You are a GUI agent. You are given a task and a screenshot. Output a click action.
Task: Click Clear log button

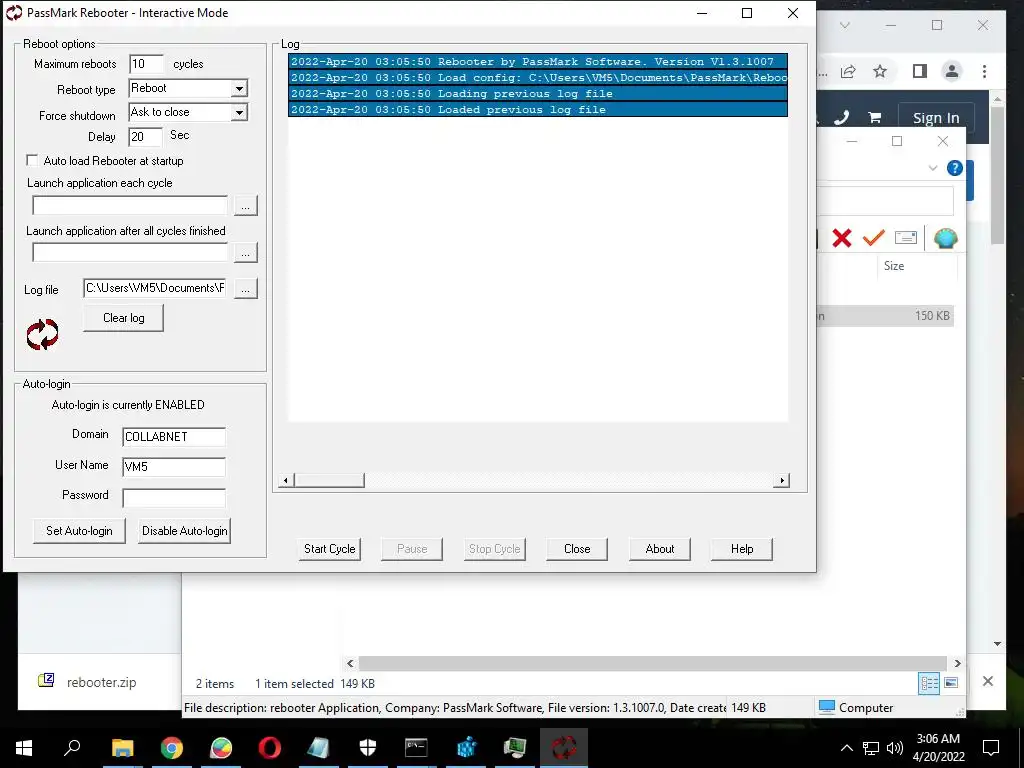[x=123, y=318]
